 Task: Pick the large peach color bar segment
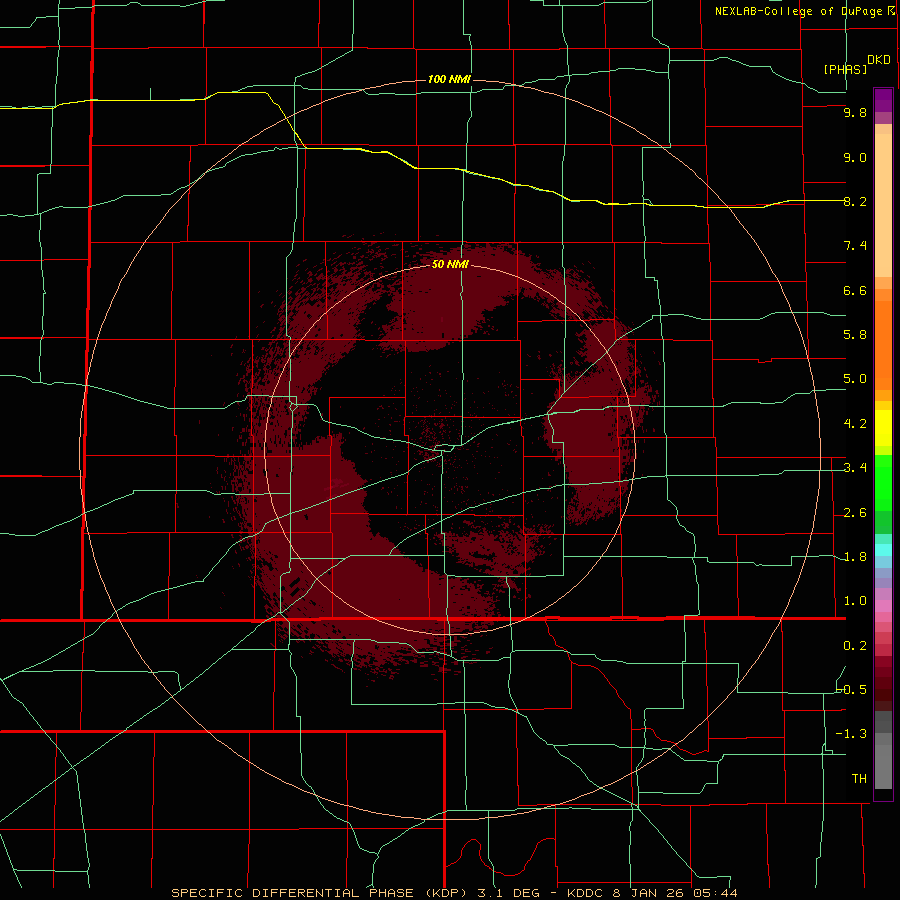883,205
